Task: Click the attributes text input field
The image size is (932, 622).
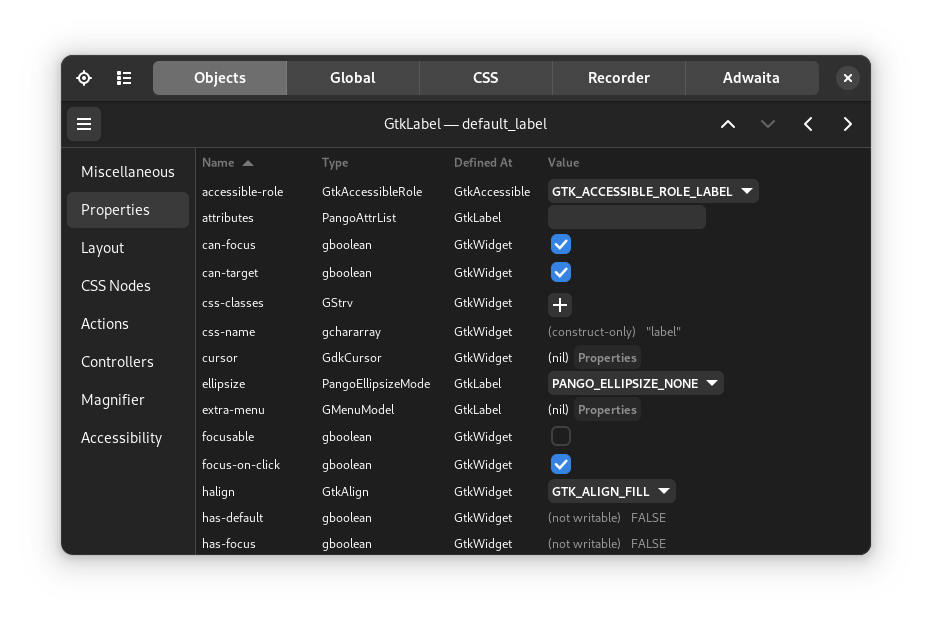Action: click(x=627, y=217)
